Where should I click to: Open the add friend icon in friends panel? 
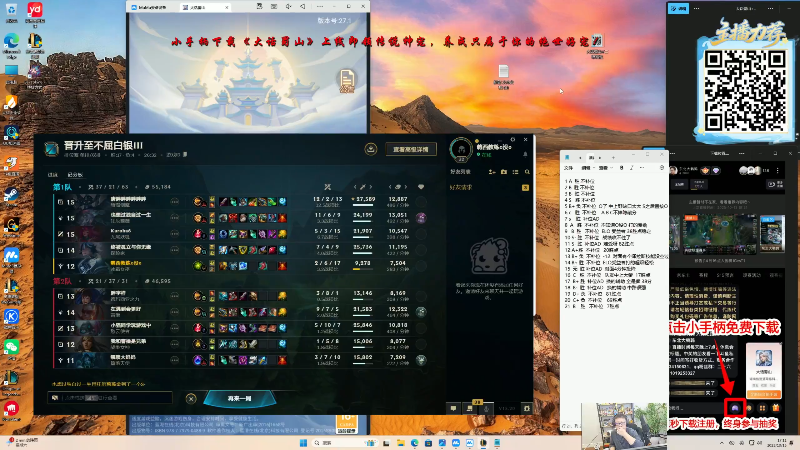pos(492,172)
